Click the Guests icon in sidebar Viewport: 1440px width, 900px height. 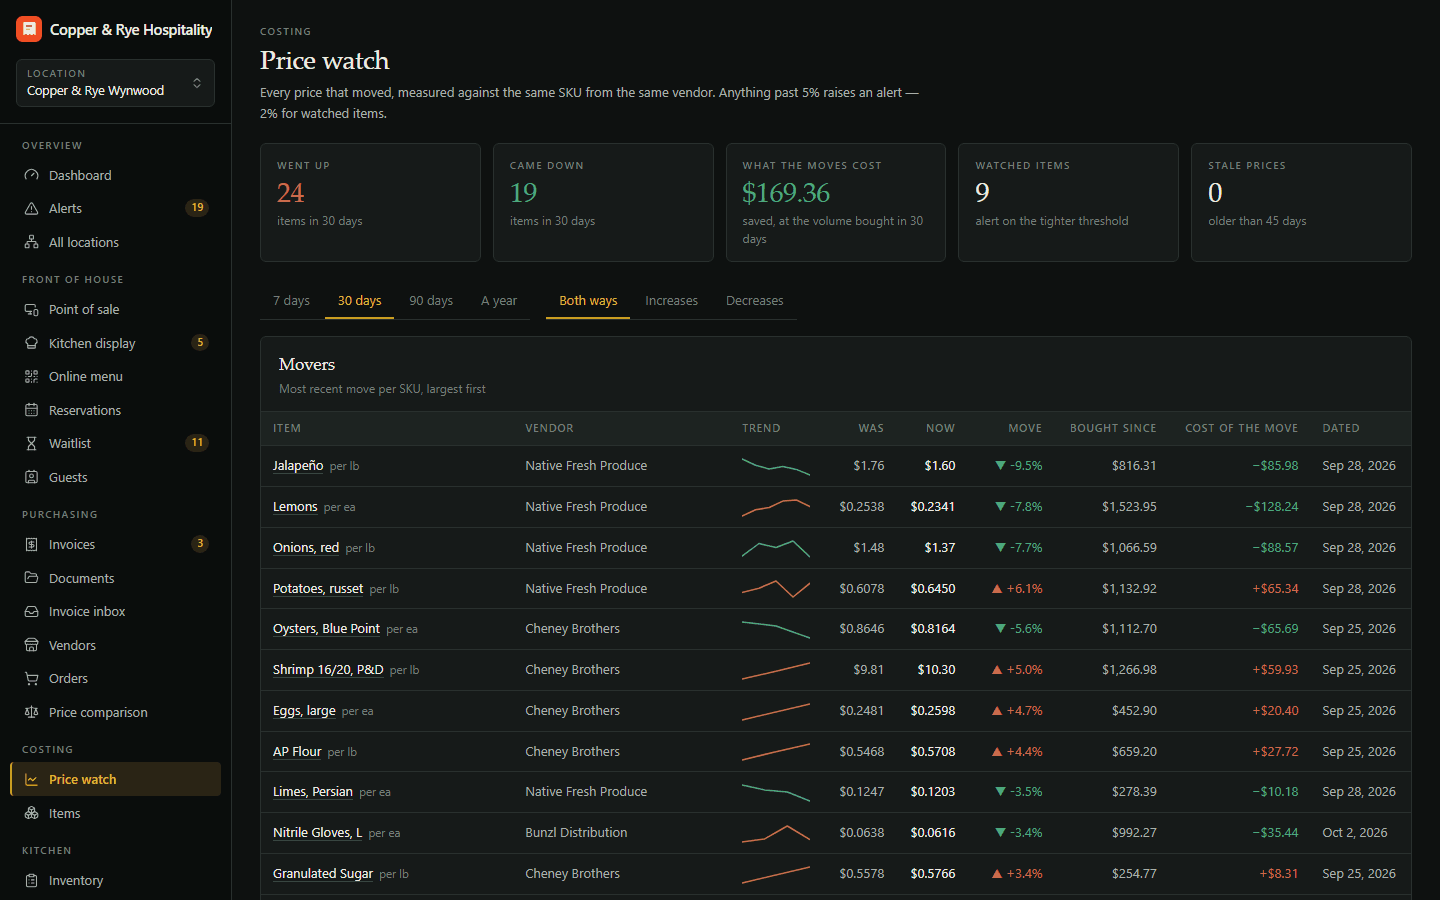[31, 477]
